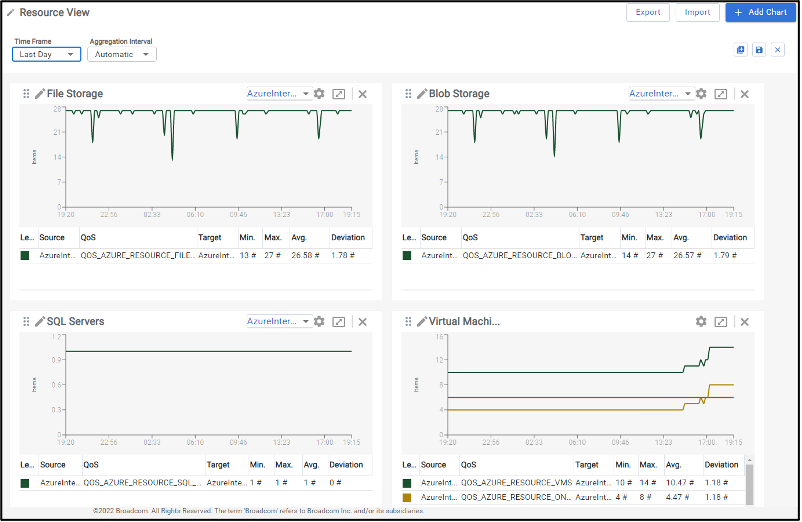
Task: Open File Storage chart settings gear
Action: [x=319, y=94]
